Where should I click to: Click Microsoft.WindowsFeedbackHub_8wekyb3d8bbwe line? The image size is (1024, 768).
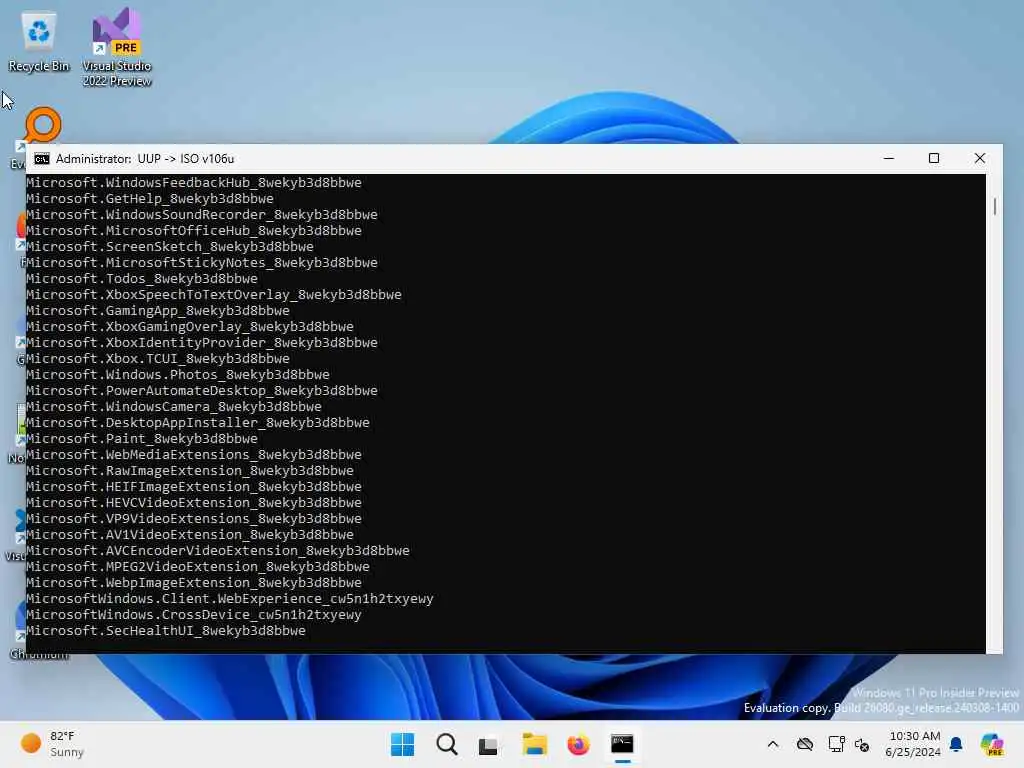(x=194, y=182)
